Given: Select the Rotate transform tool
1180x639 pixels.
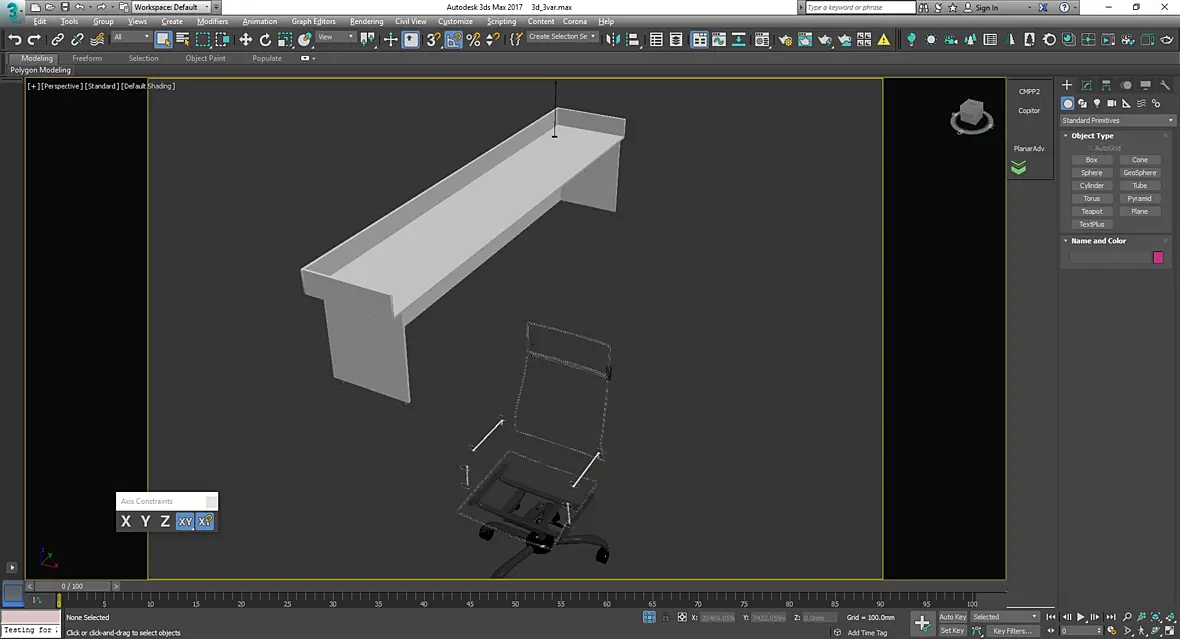Looking at the screenshot, I should 265,40.
